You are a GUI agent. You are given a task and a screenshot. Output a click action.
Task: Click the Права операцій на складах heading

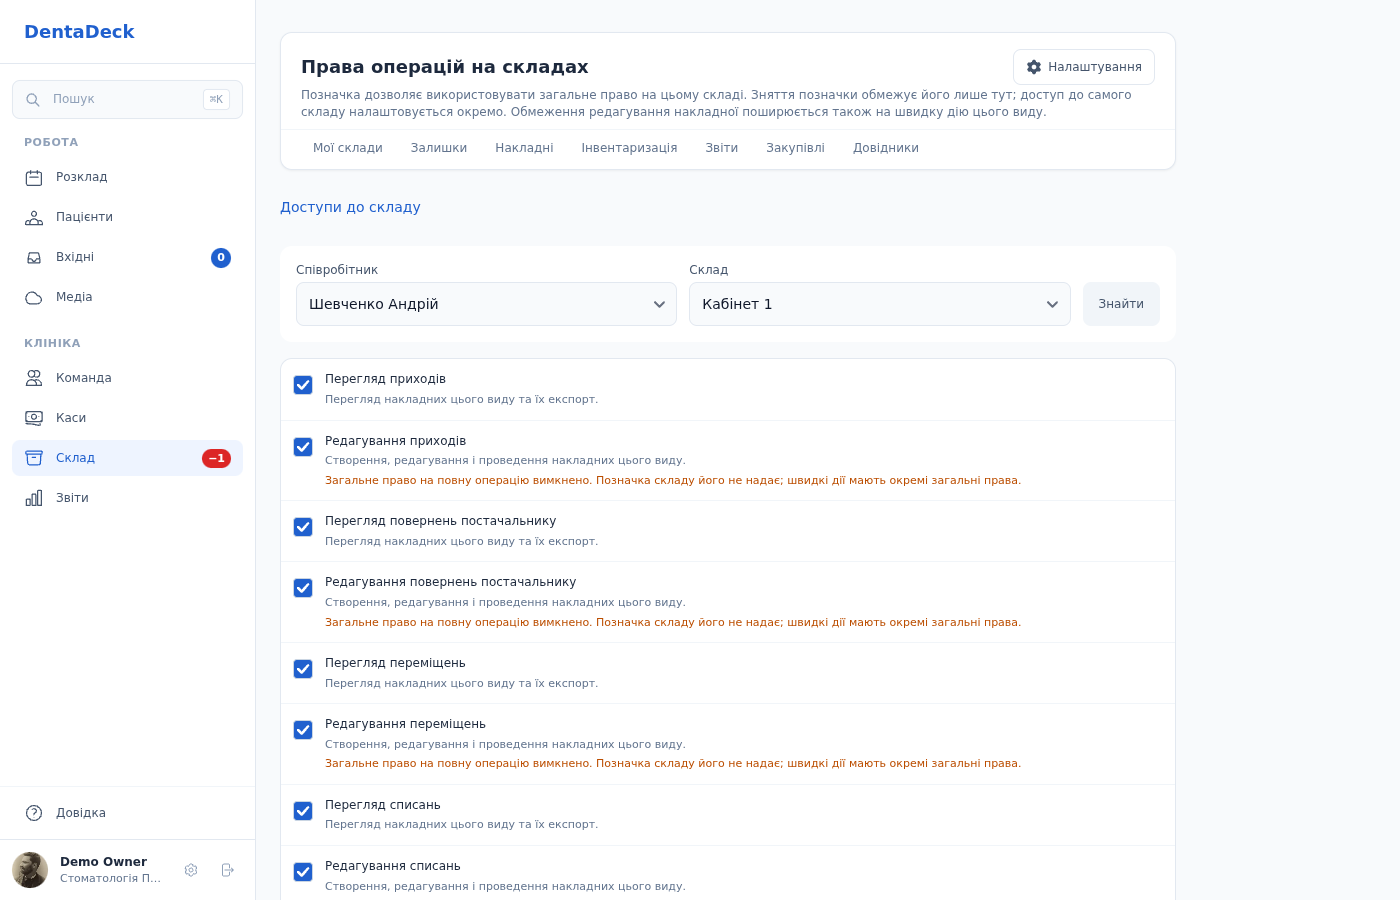pyautogui.click(x=445, y=67)
